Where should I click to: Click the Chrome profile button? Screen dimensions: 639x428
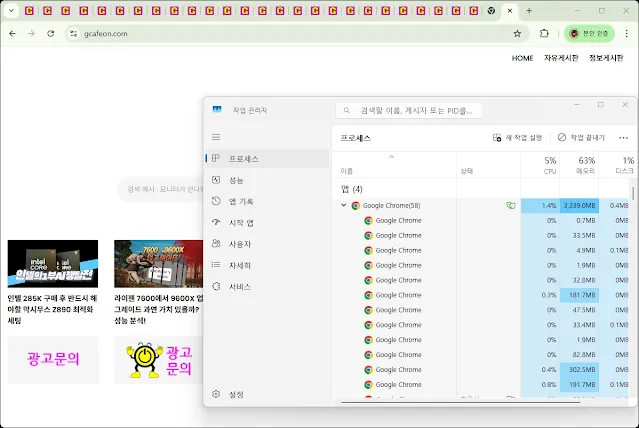[x=589, y=33]
